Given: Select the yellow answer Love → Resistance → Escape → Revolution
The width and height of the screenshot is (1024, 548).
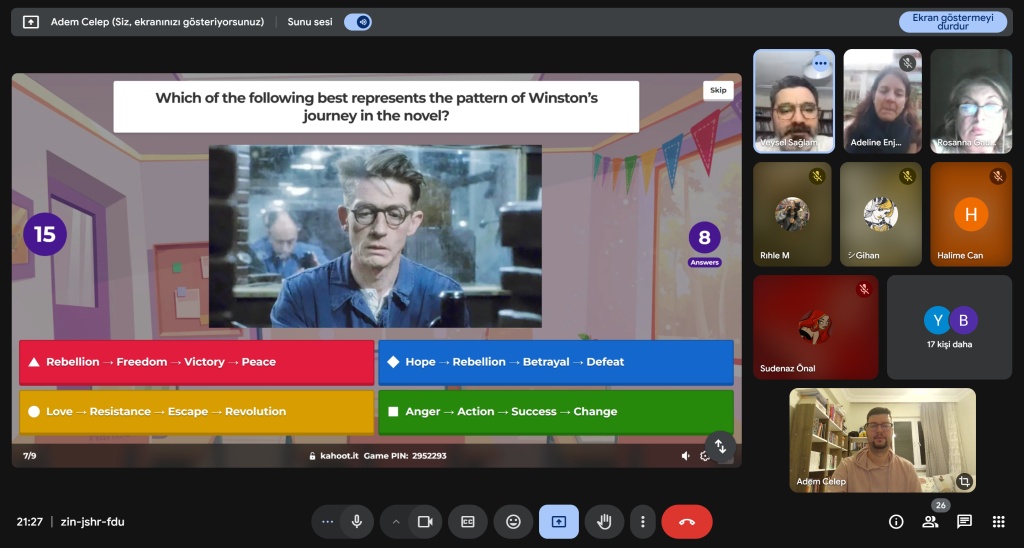Looking at the screenshot, I should coord(197,411).
